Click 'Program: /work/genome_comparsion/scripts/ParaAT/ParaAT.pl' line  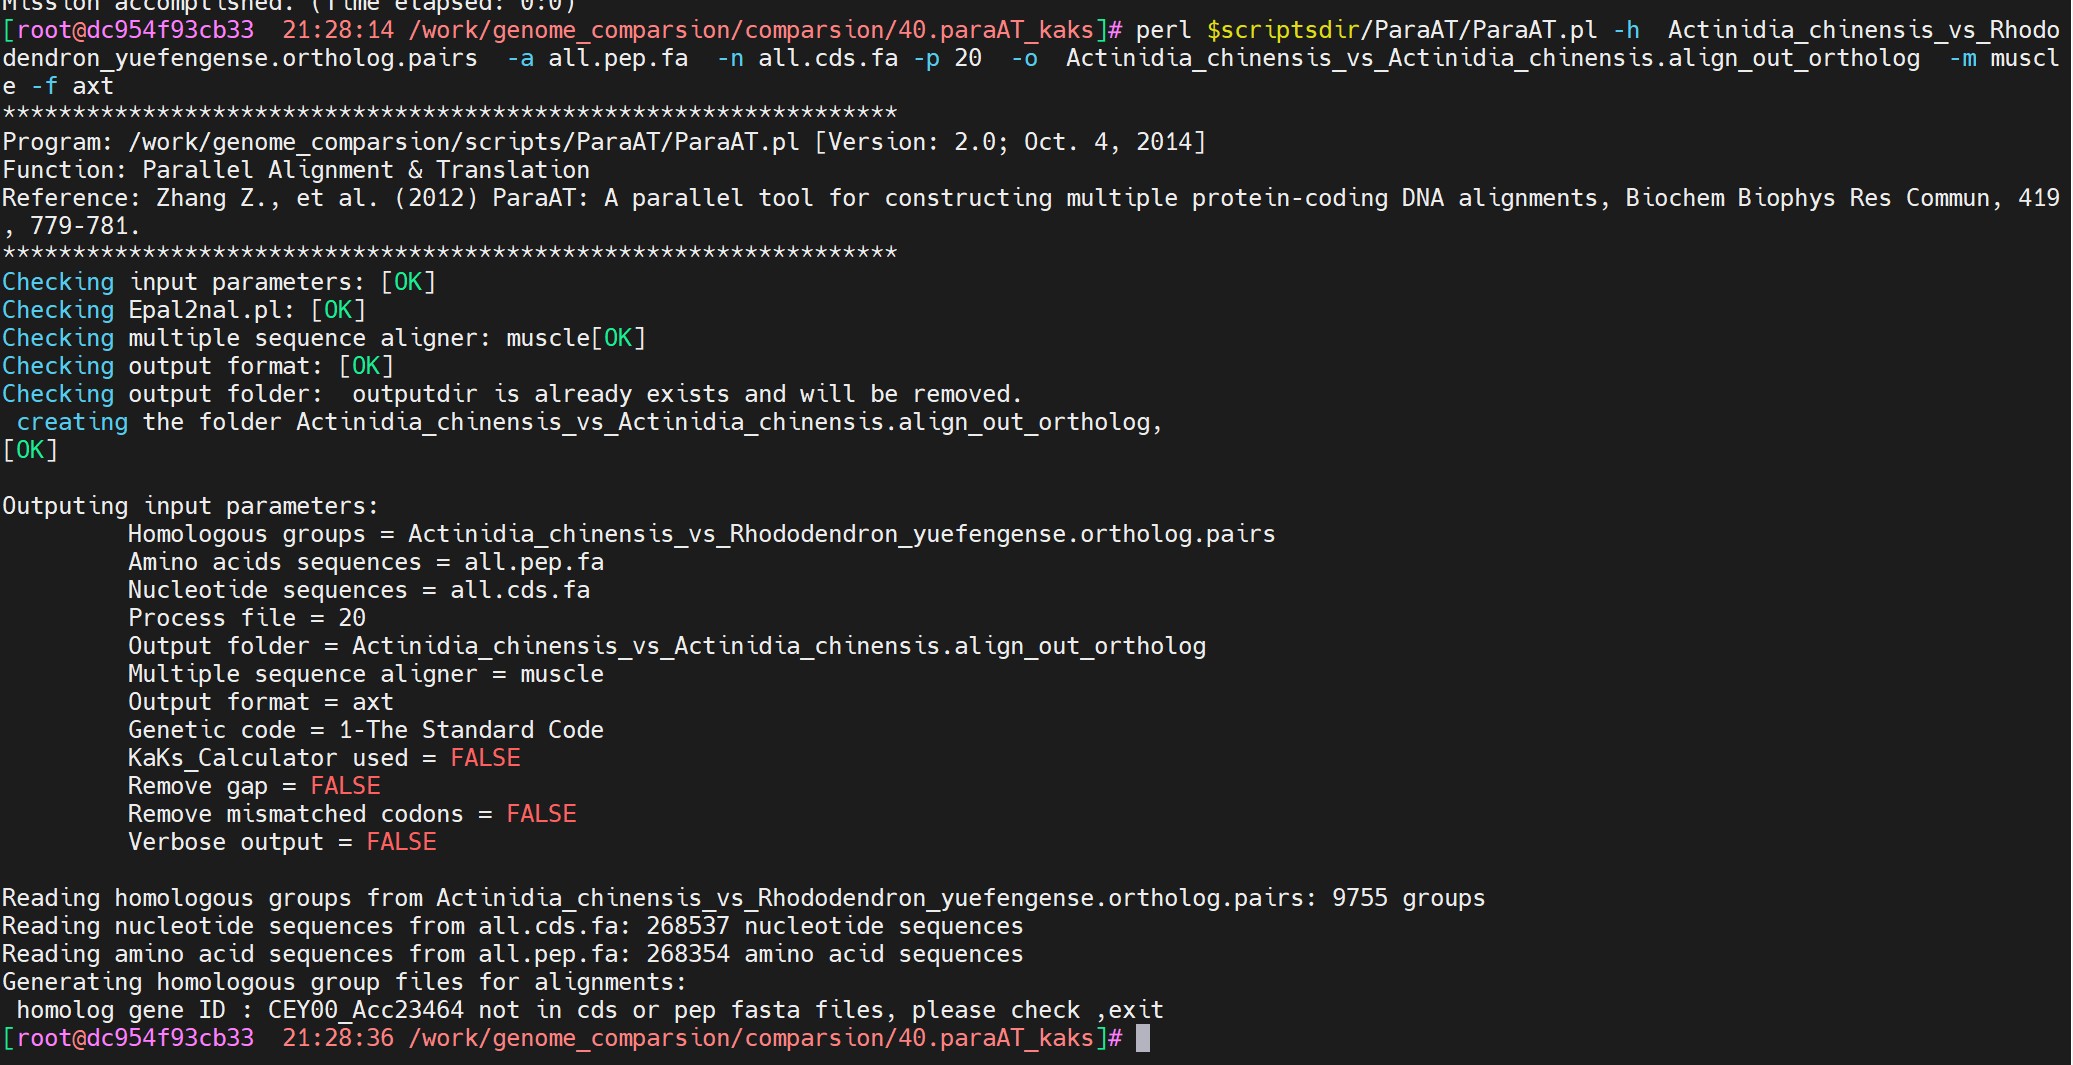click(604, 142)
